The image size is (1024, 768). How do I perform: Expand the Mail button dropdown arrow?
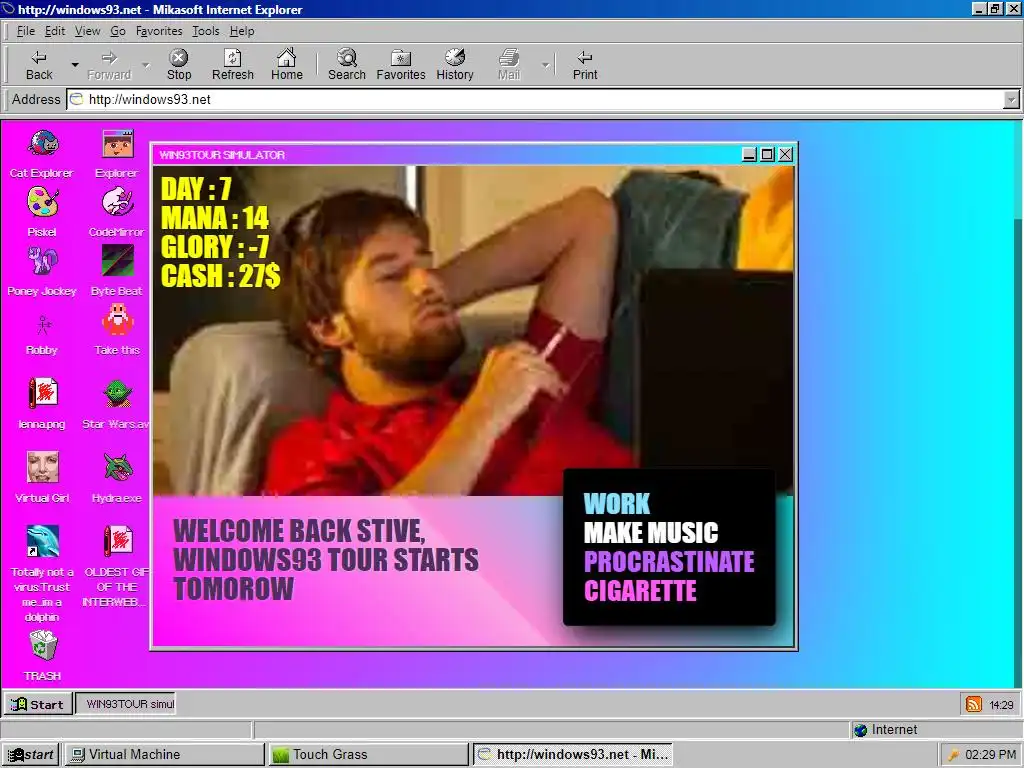[545, 65]
